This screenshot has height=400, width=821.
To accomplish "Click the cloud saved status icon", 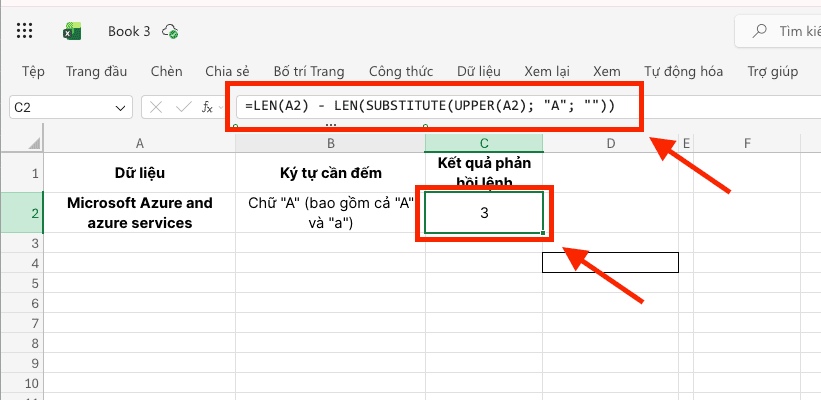I will coord(171,31).
